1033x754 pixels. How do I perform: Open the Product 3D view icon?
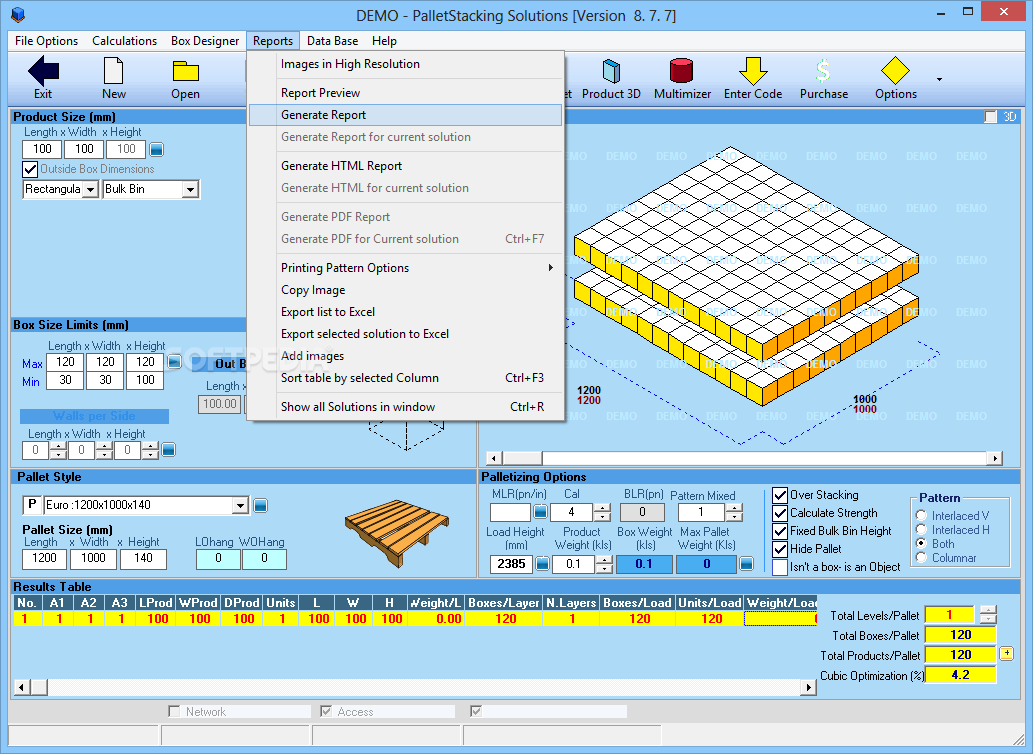(611, 71)
